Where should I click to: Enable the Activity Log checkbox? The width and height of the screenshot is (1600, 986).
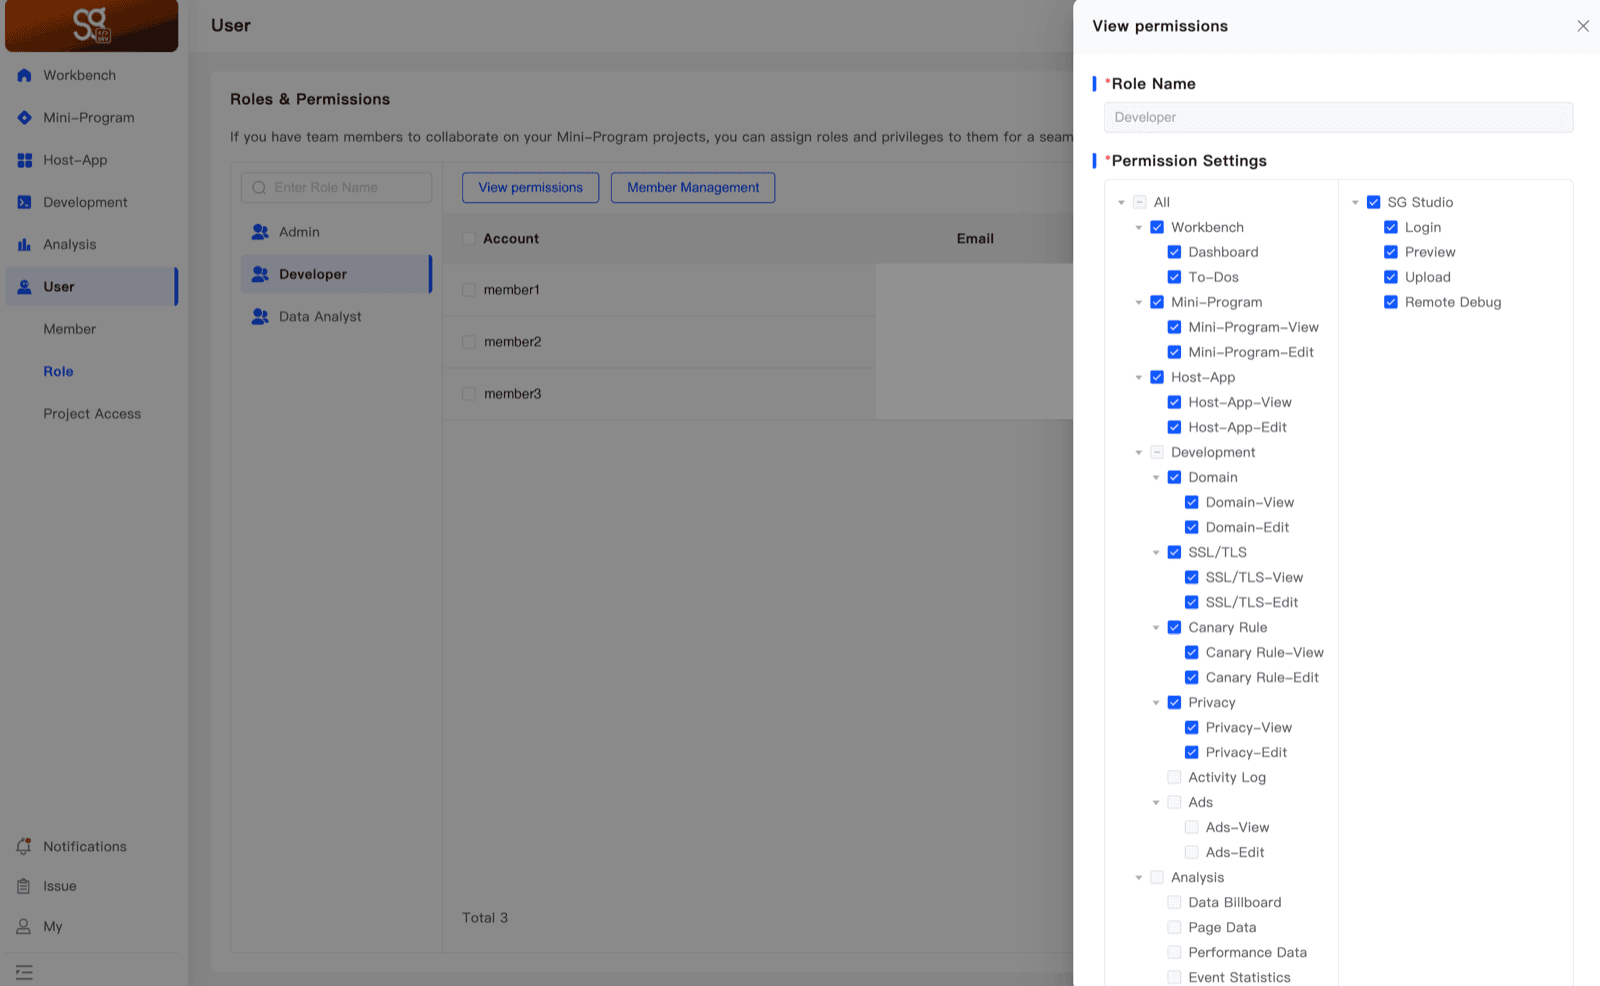(1174, 777)
